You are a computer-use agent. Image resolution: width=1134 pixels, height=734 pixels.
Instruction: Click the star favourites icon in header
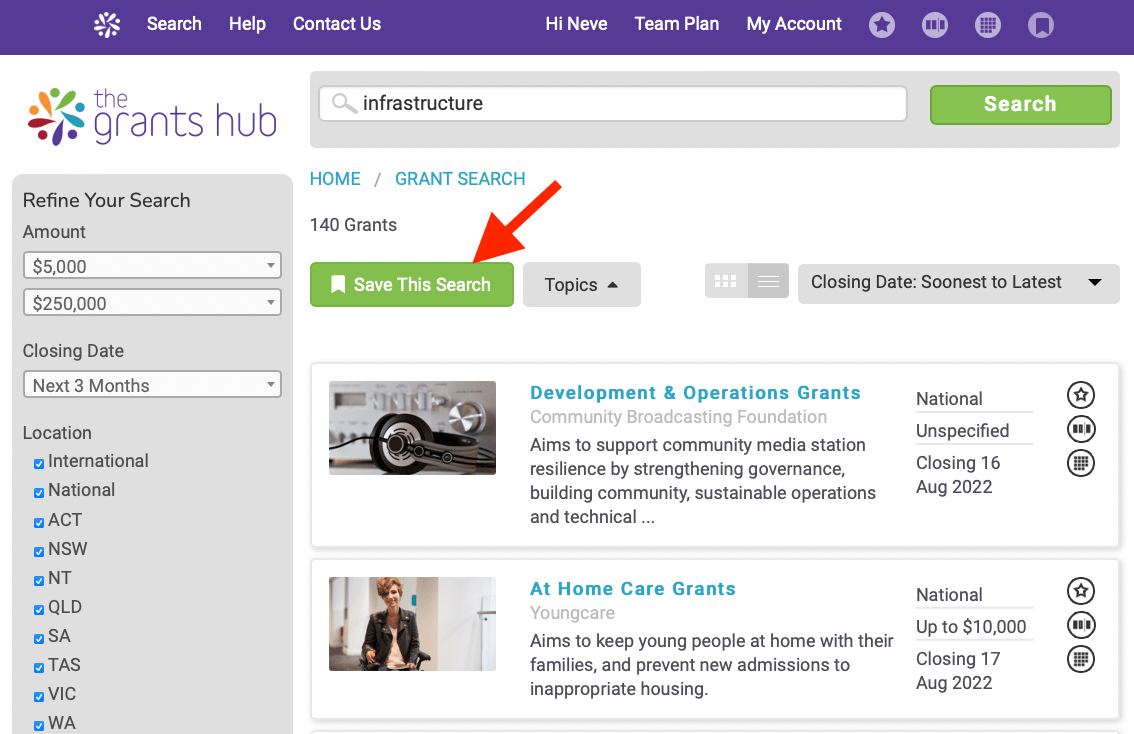(x=881, y=26)
